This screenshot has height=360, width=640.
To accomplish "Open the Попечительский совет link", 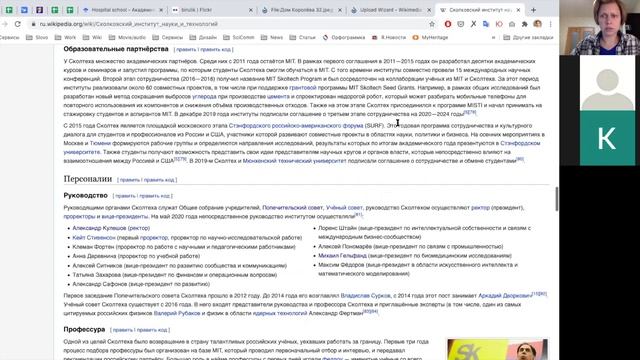I will [292, 208].
